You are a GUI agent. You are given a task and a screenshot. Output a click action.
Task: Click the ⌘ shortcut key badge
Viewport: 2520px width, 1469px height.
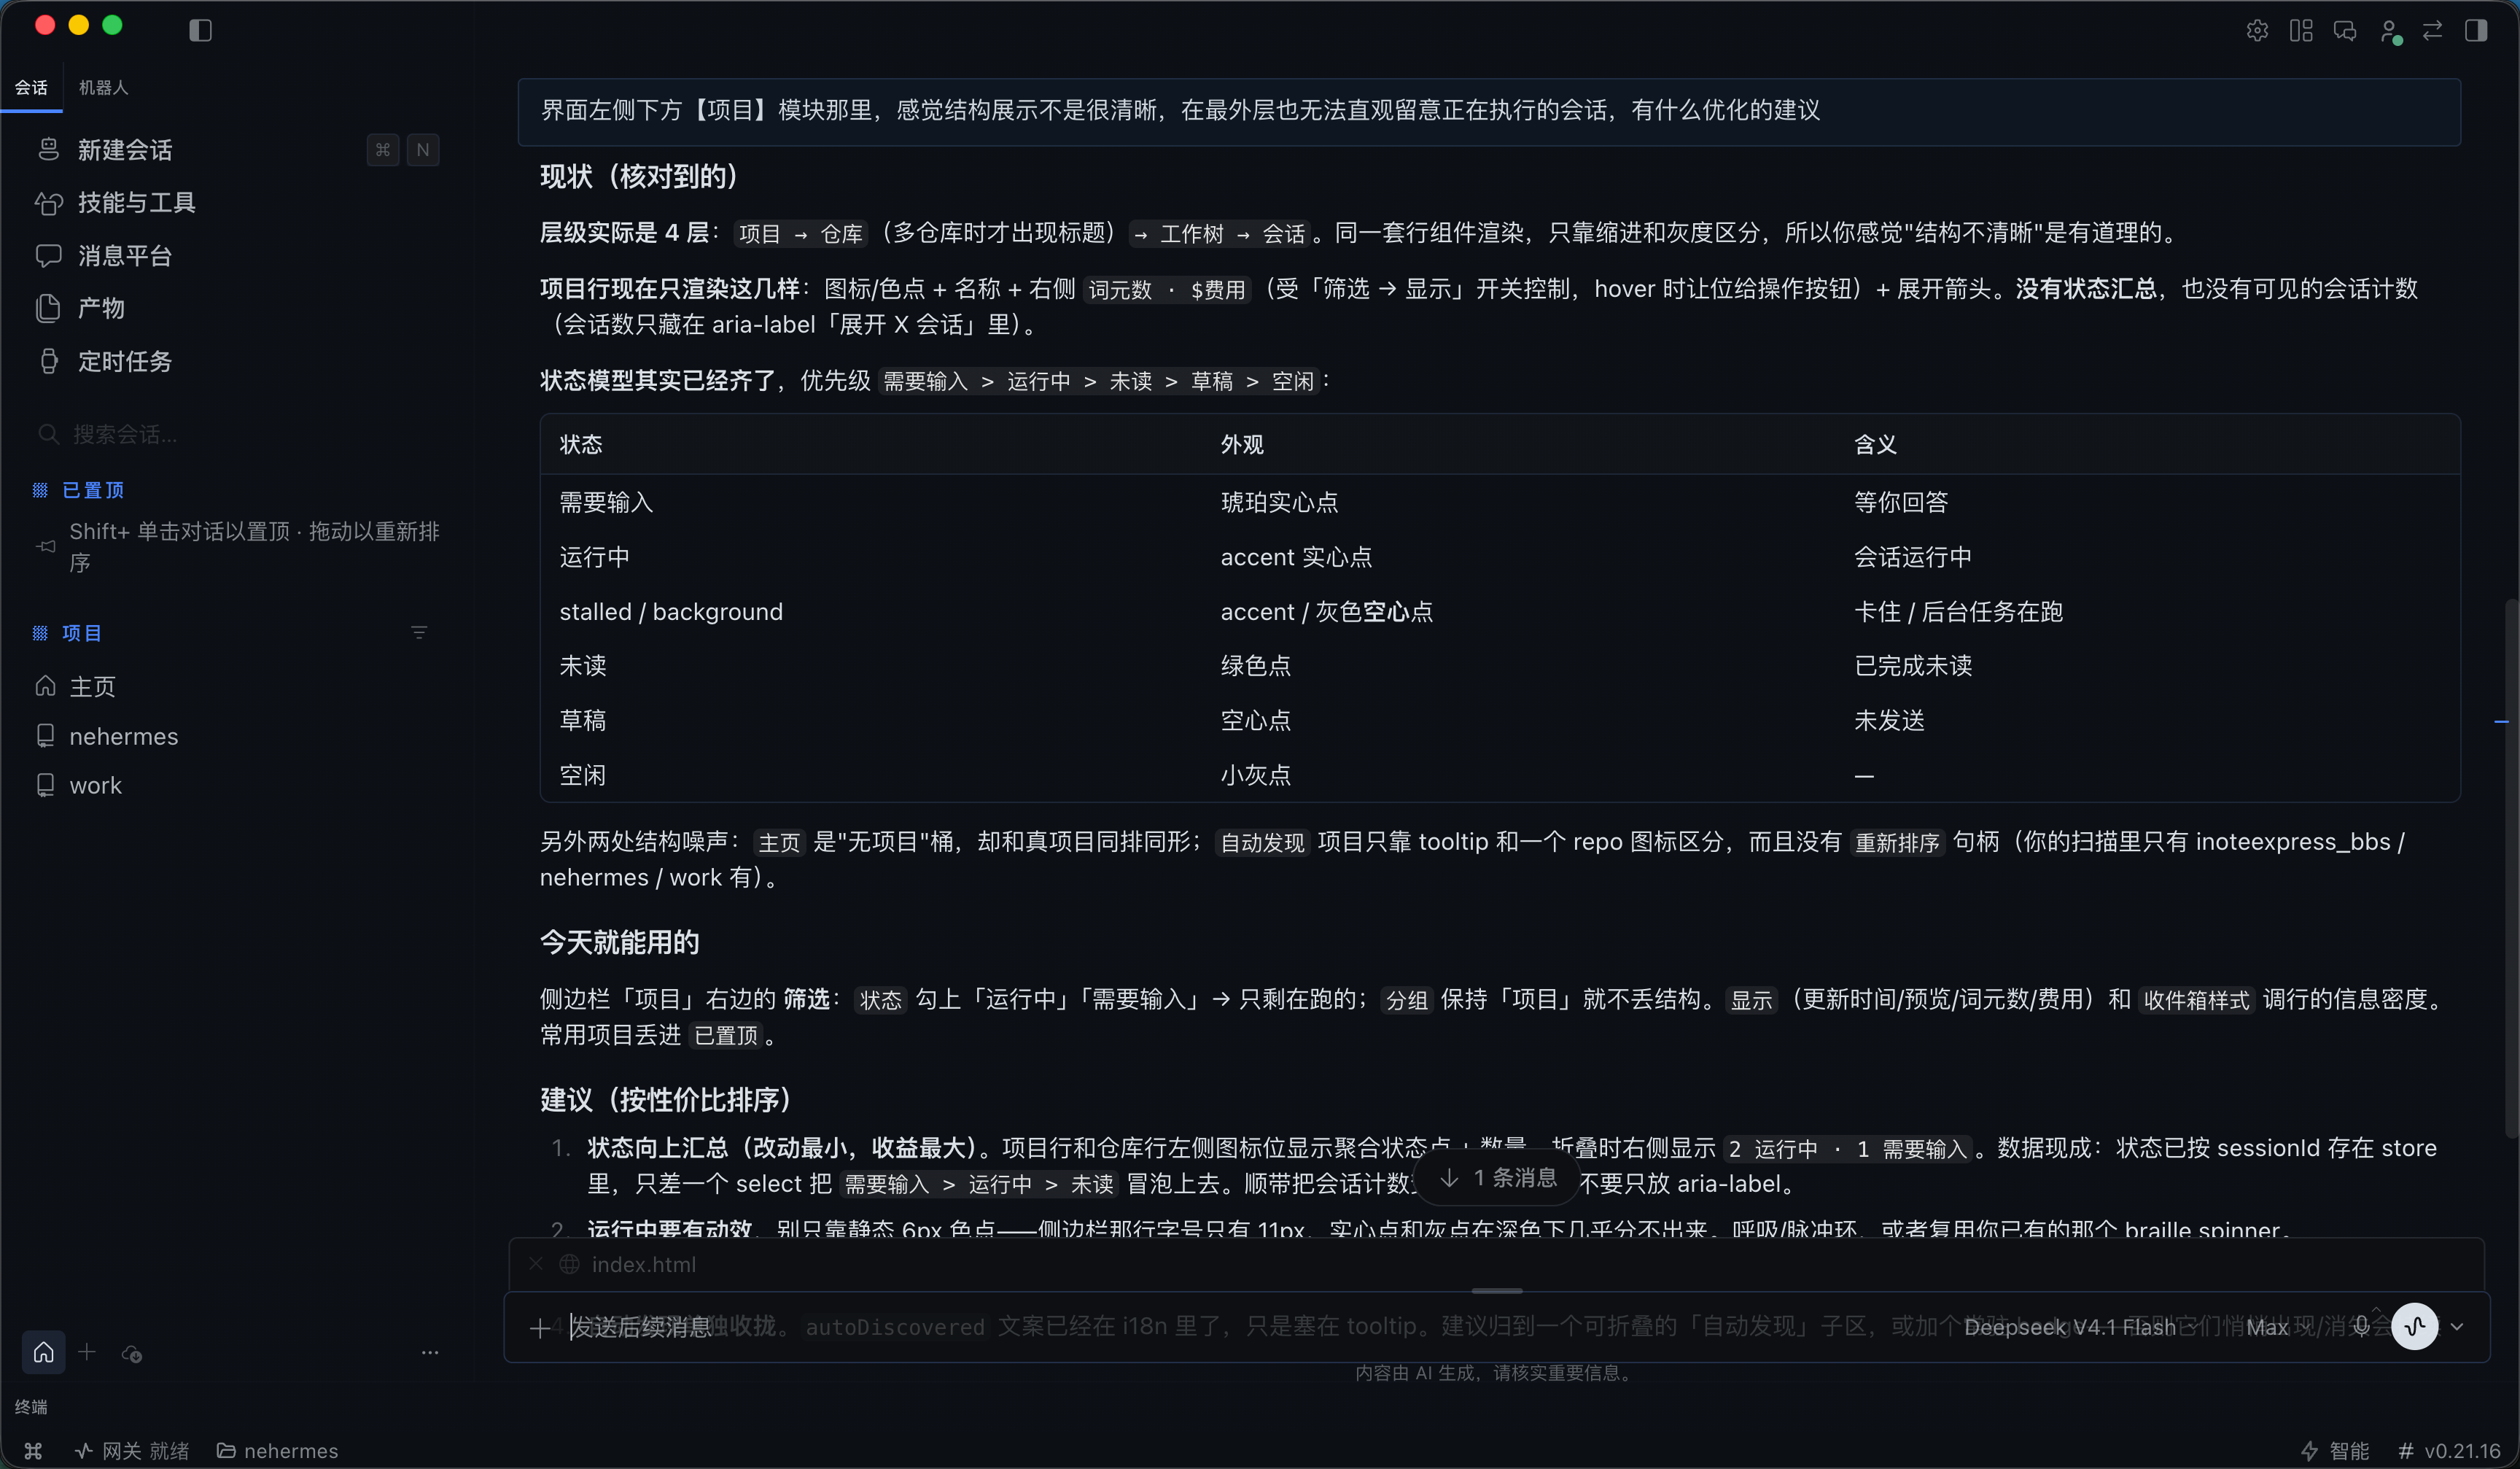click(x=383, y=150)
